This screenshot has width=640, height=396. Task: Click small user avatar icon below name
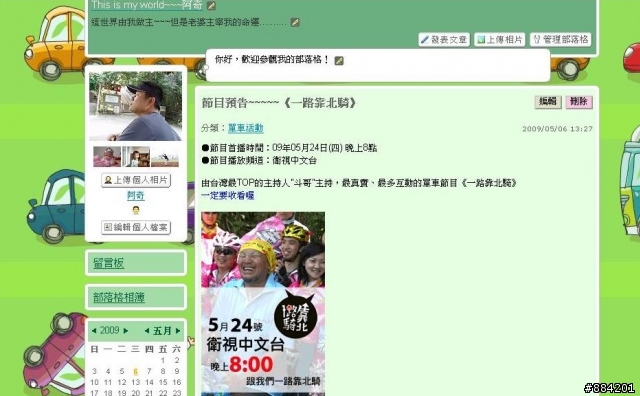(136, 210)
